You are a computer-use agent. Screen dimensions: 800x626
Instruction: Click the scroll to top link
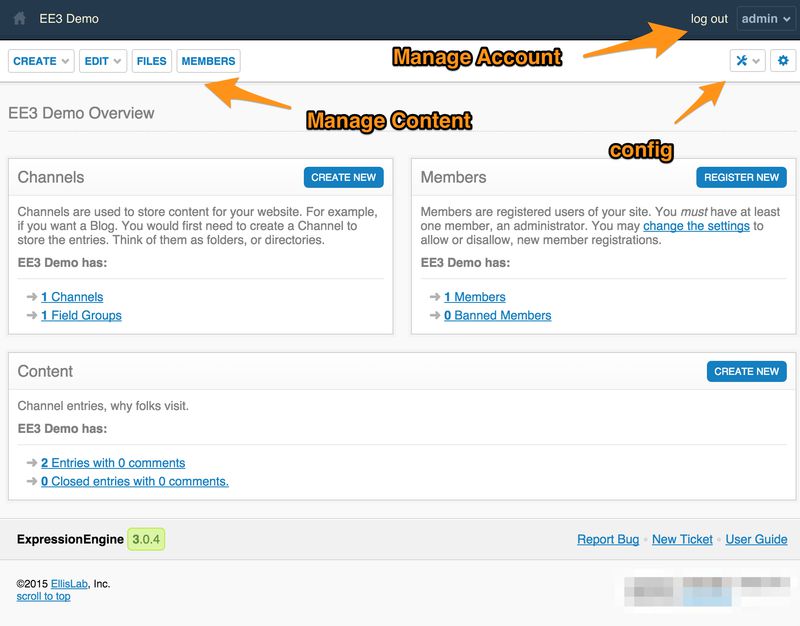(x=43, y=596)
